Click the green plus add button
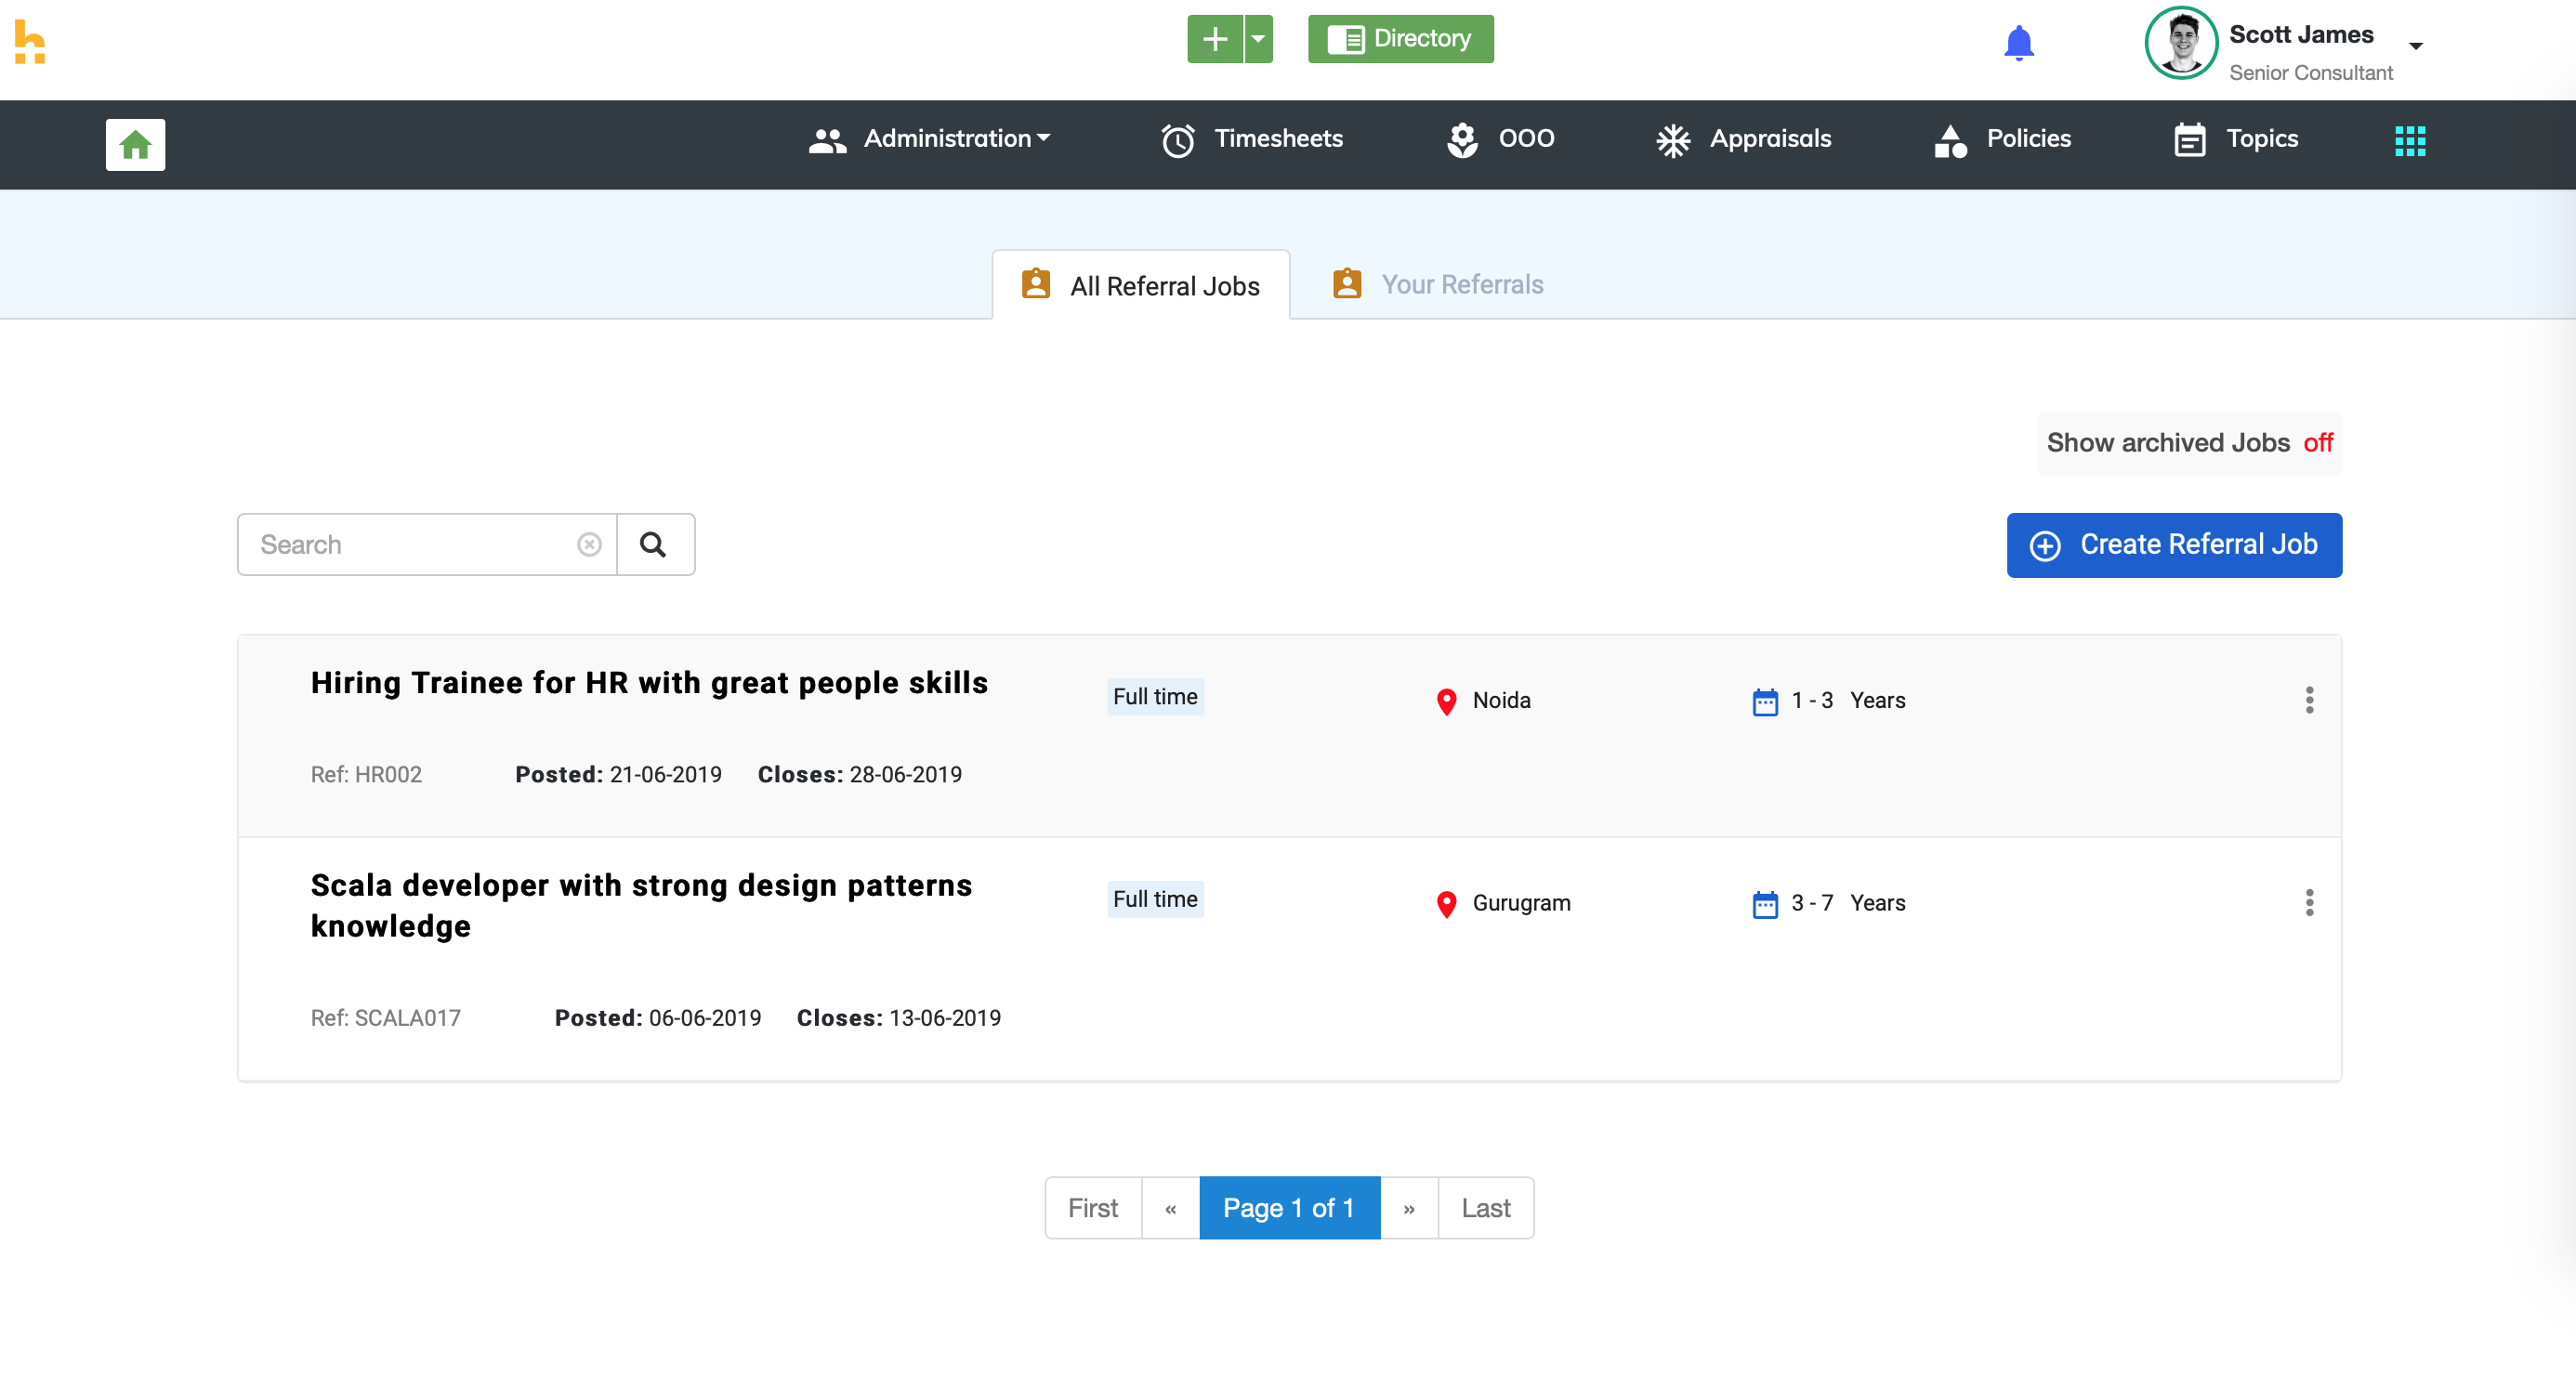The height and width of the screenshot is (1377, 2576). tap(1214, 39)
